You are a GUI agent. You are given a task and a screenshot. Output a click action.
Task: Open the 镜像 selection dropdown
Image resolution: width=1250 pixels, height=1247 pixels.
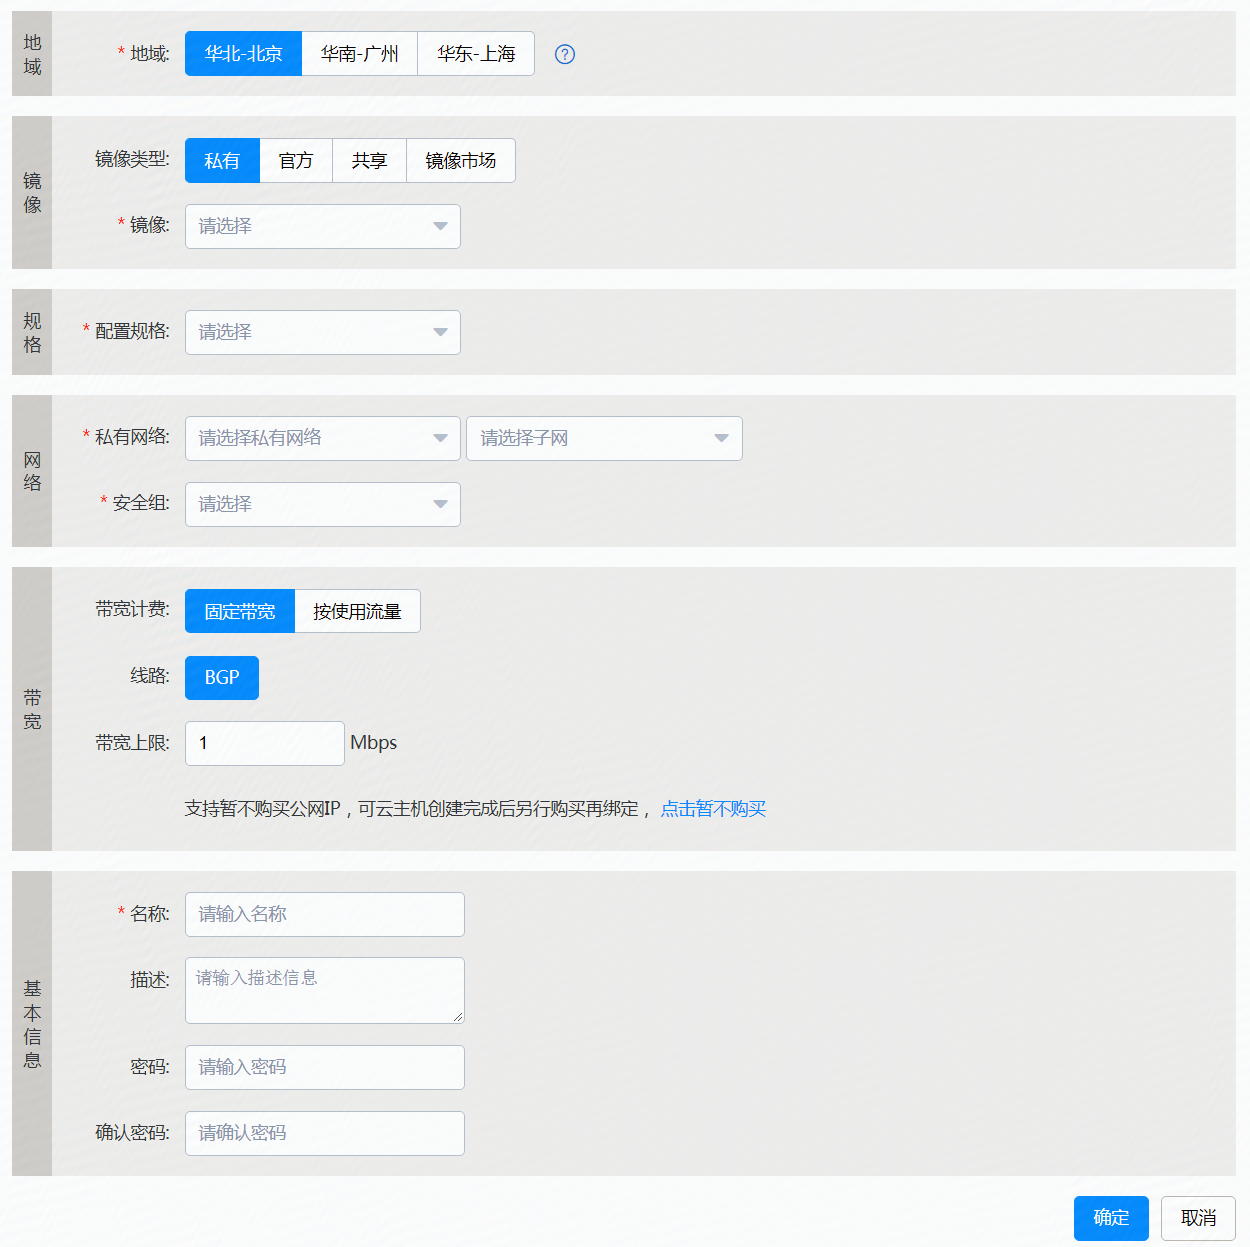coord(323,227)
